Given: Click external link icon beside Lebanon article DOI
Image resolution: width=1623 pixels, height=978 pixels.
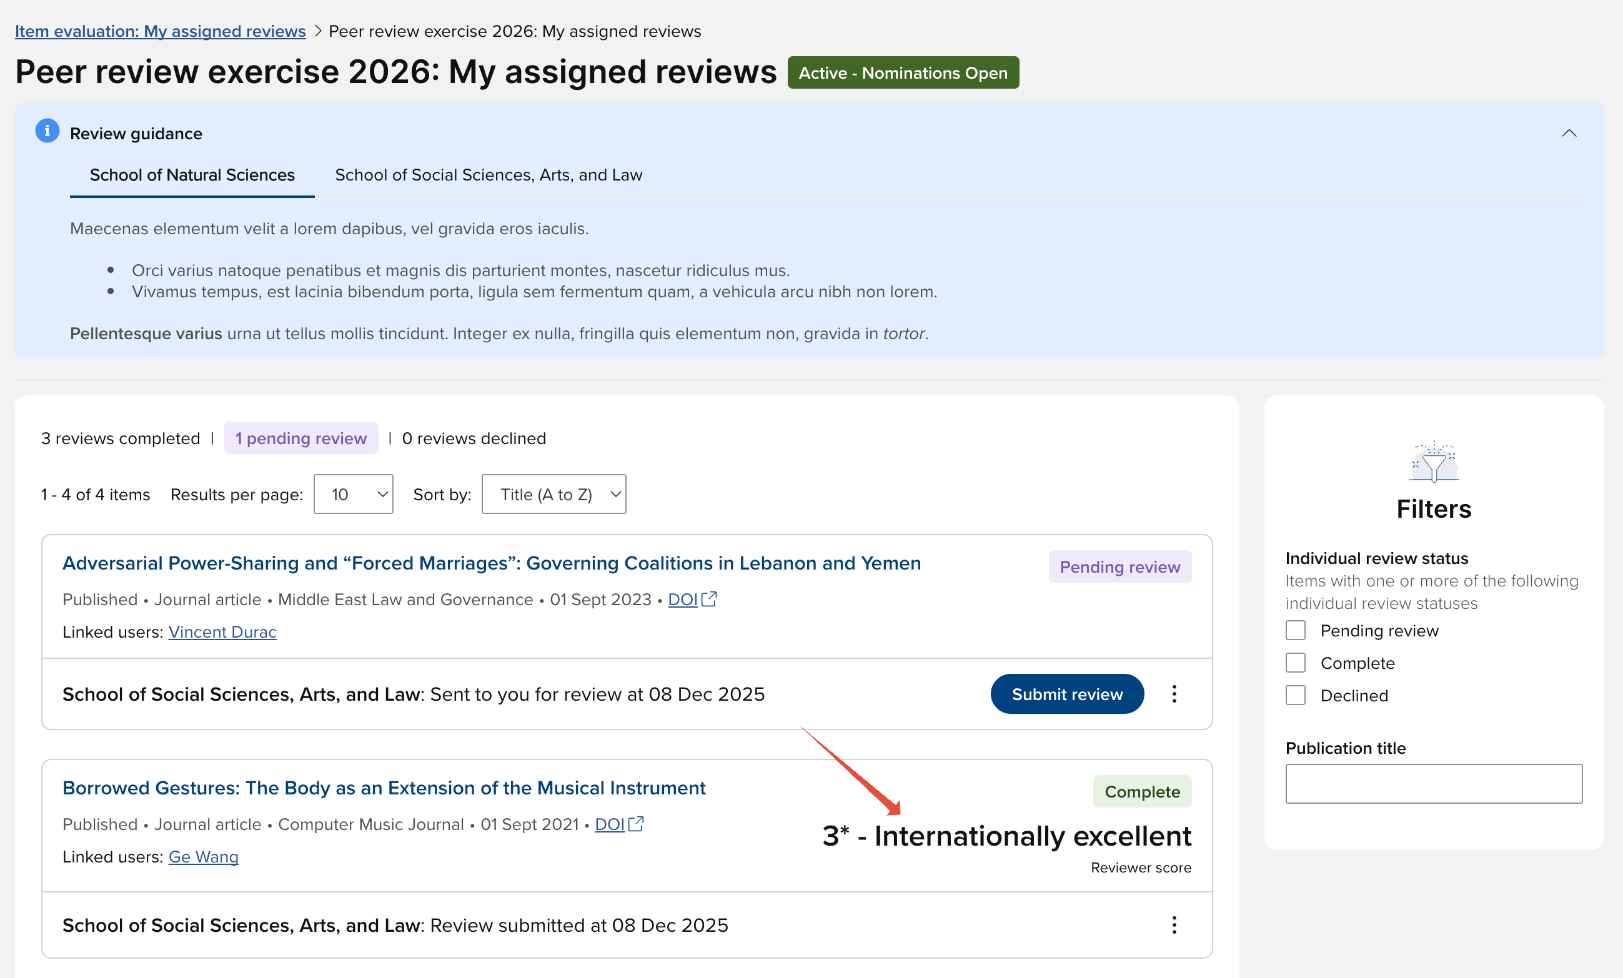Looking at the screenshot, I should (709, 599).
